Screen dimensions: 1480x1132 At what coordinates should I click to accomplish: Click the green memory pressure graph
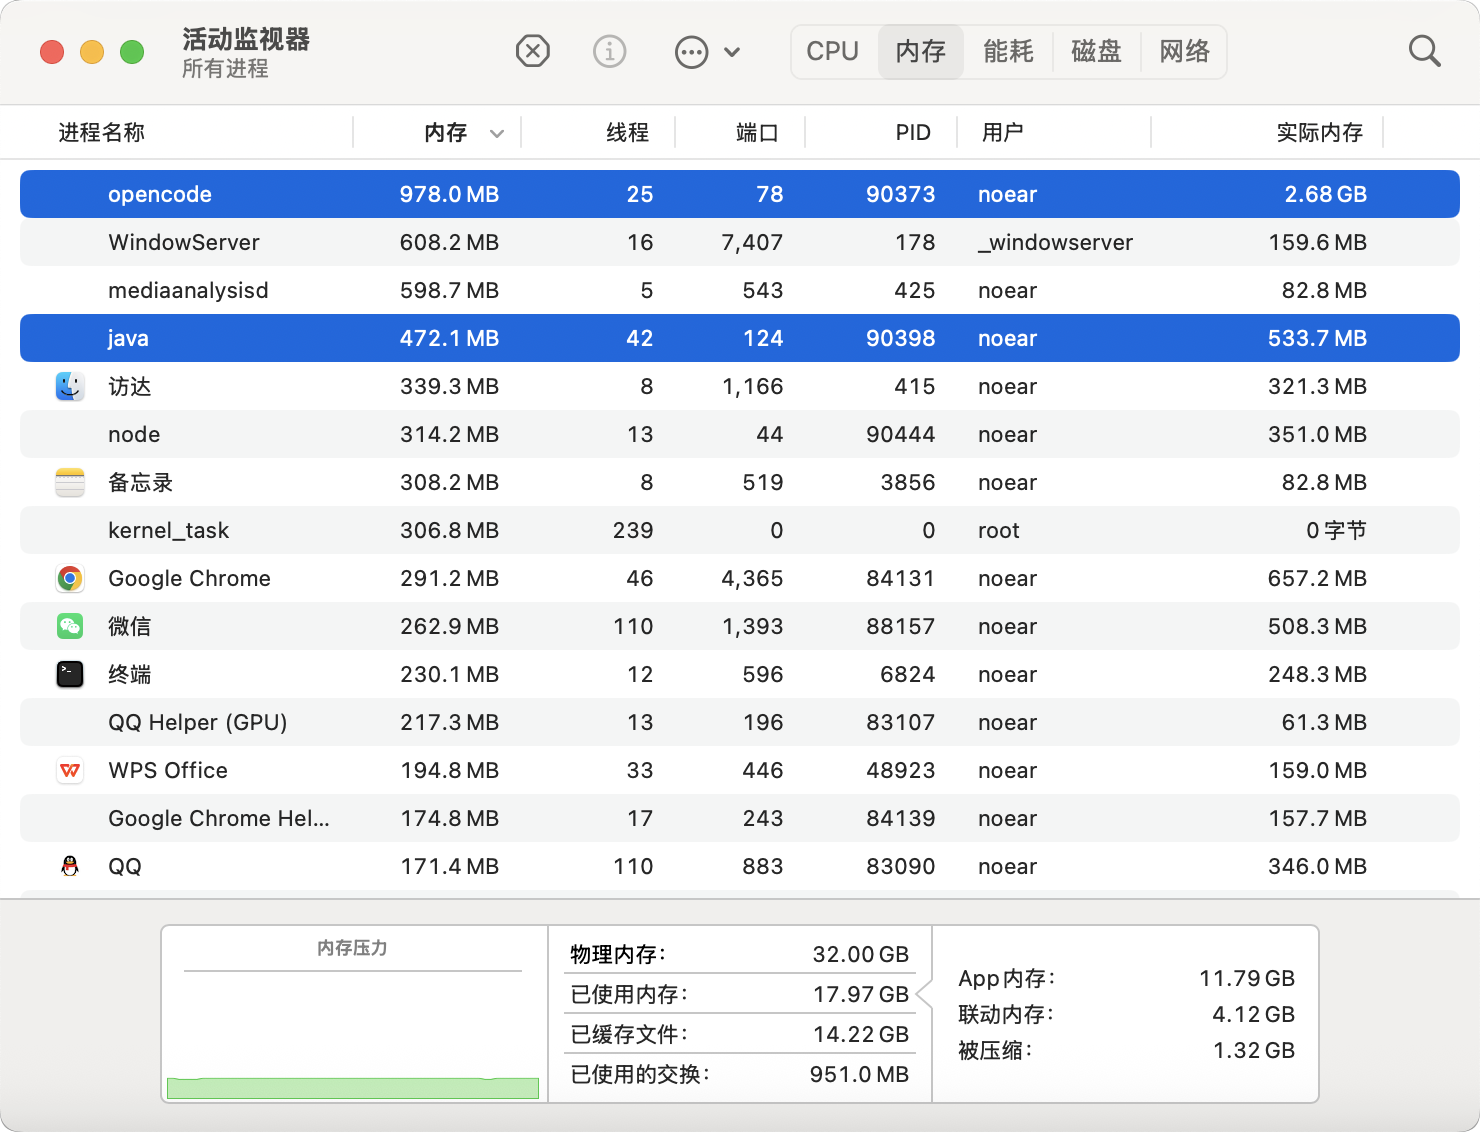pos(352,1087)
